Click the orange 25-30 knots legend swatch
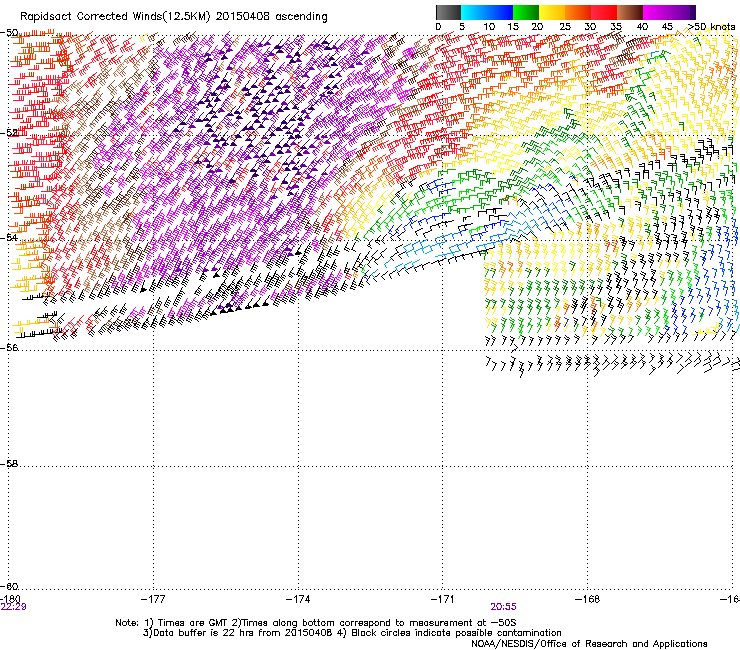The image size is (740, 650). pyautogui.click(x=578, y=13)
